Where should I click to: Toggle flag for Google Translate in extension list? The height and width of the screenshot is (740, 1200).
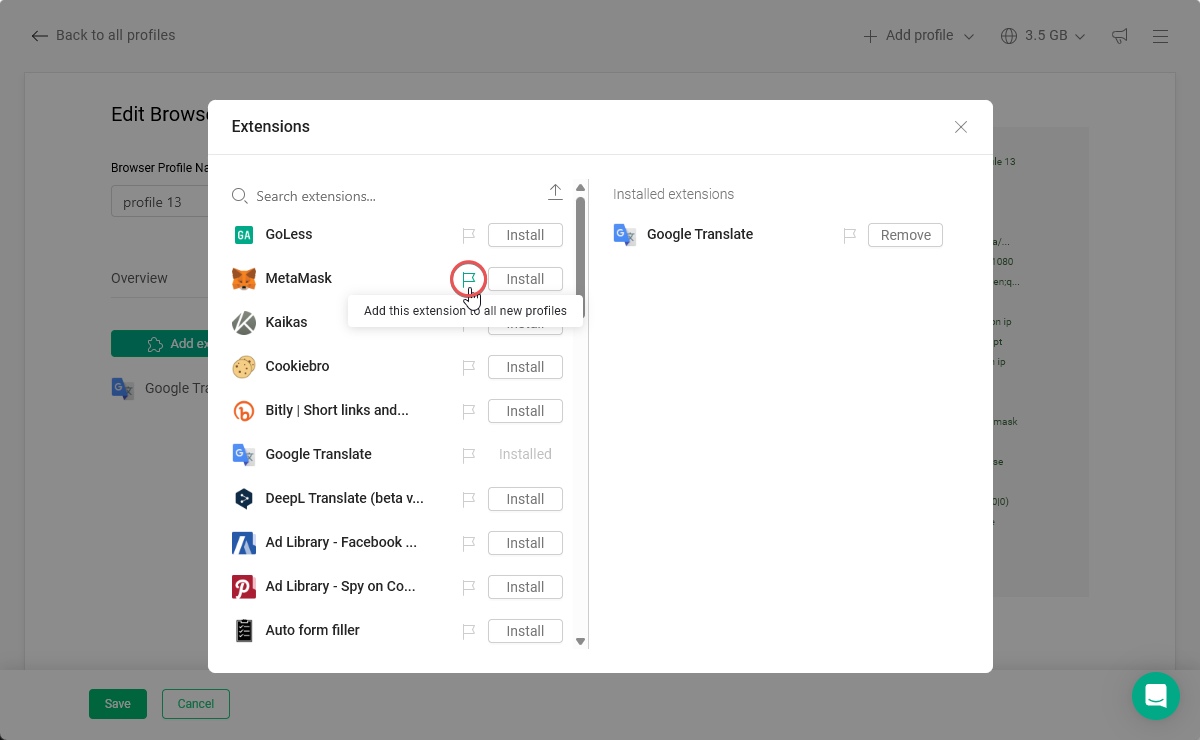tap(468, 455)
